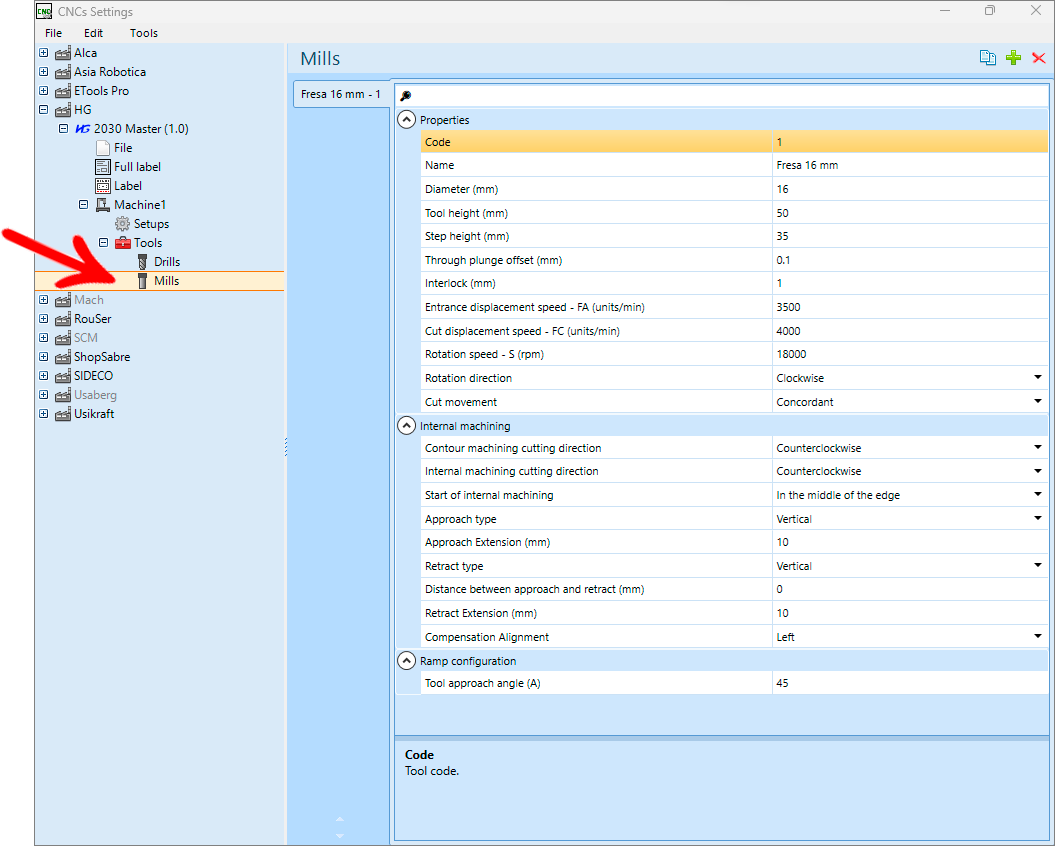Select the Drills tree item
The image size is (1055, 846).
[167, 262]
